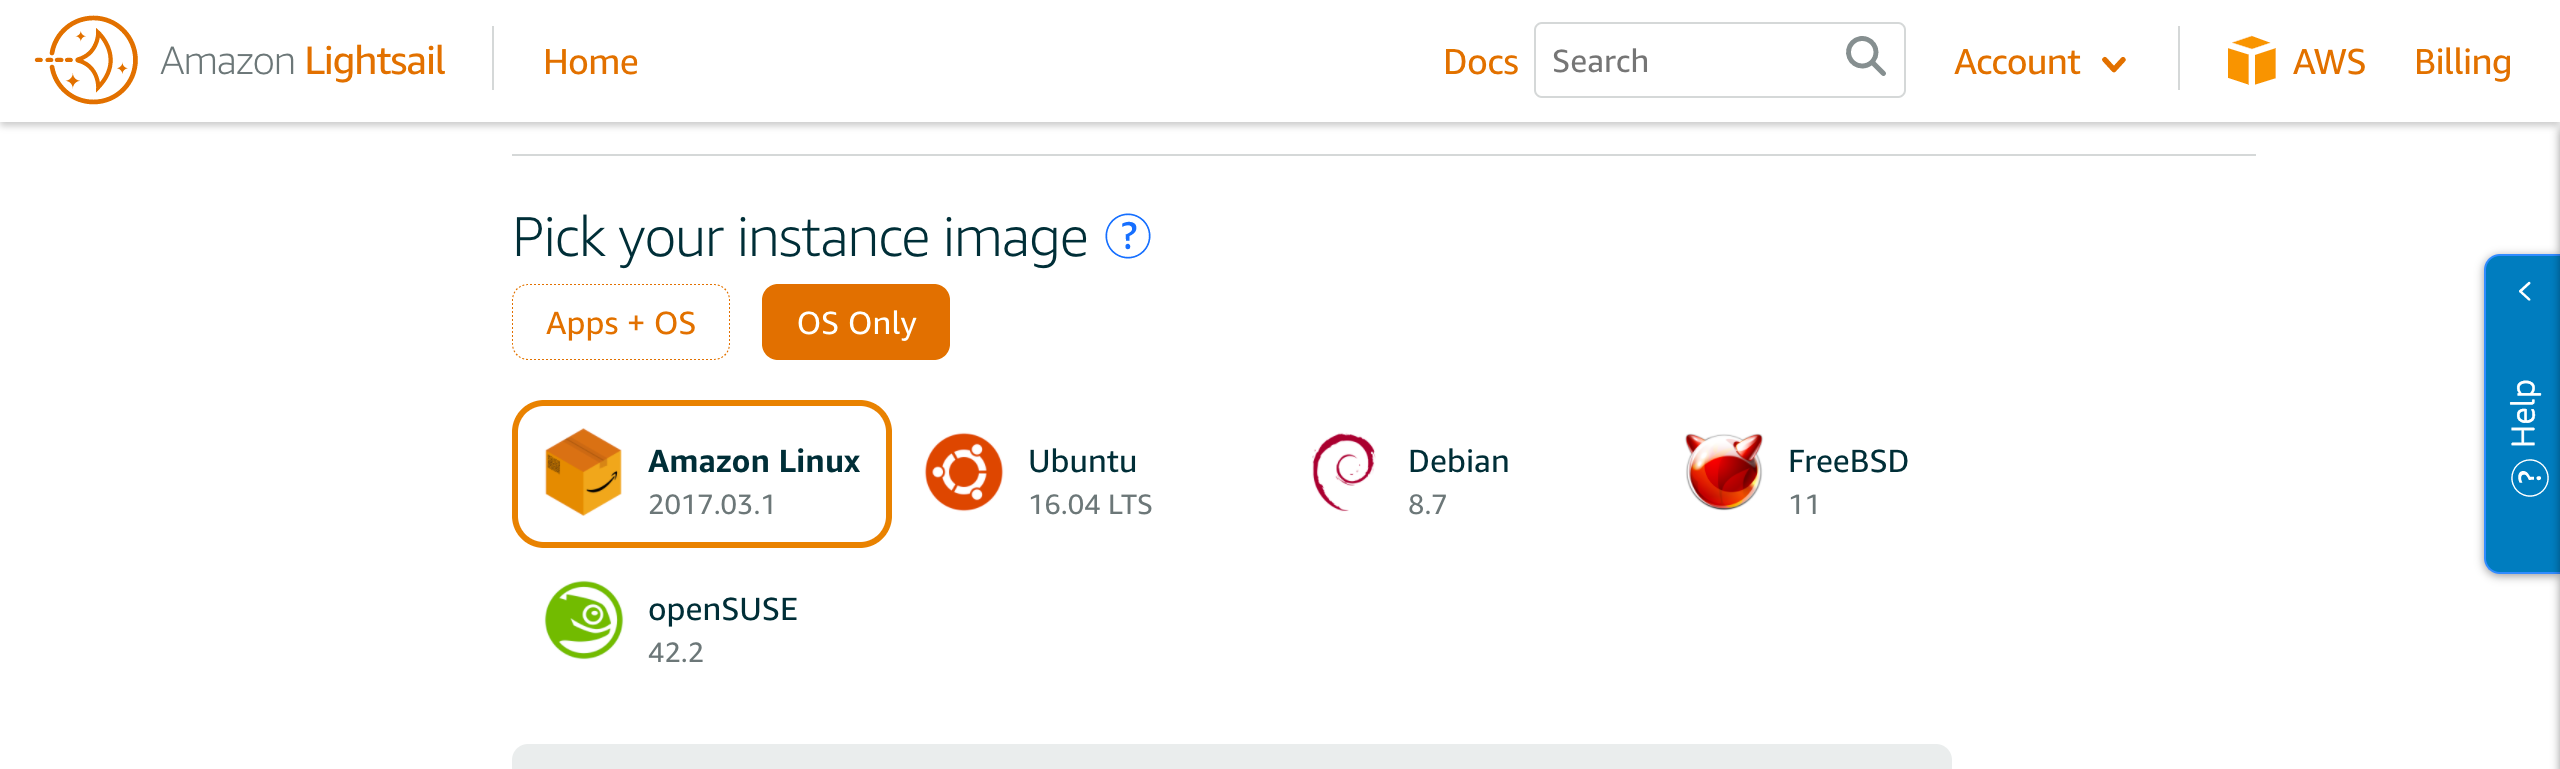
Task: Click the search magnifying glass icon
Action: pyautogui.click(x=1865, y=57)
